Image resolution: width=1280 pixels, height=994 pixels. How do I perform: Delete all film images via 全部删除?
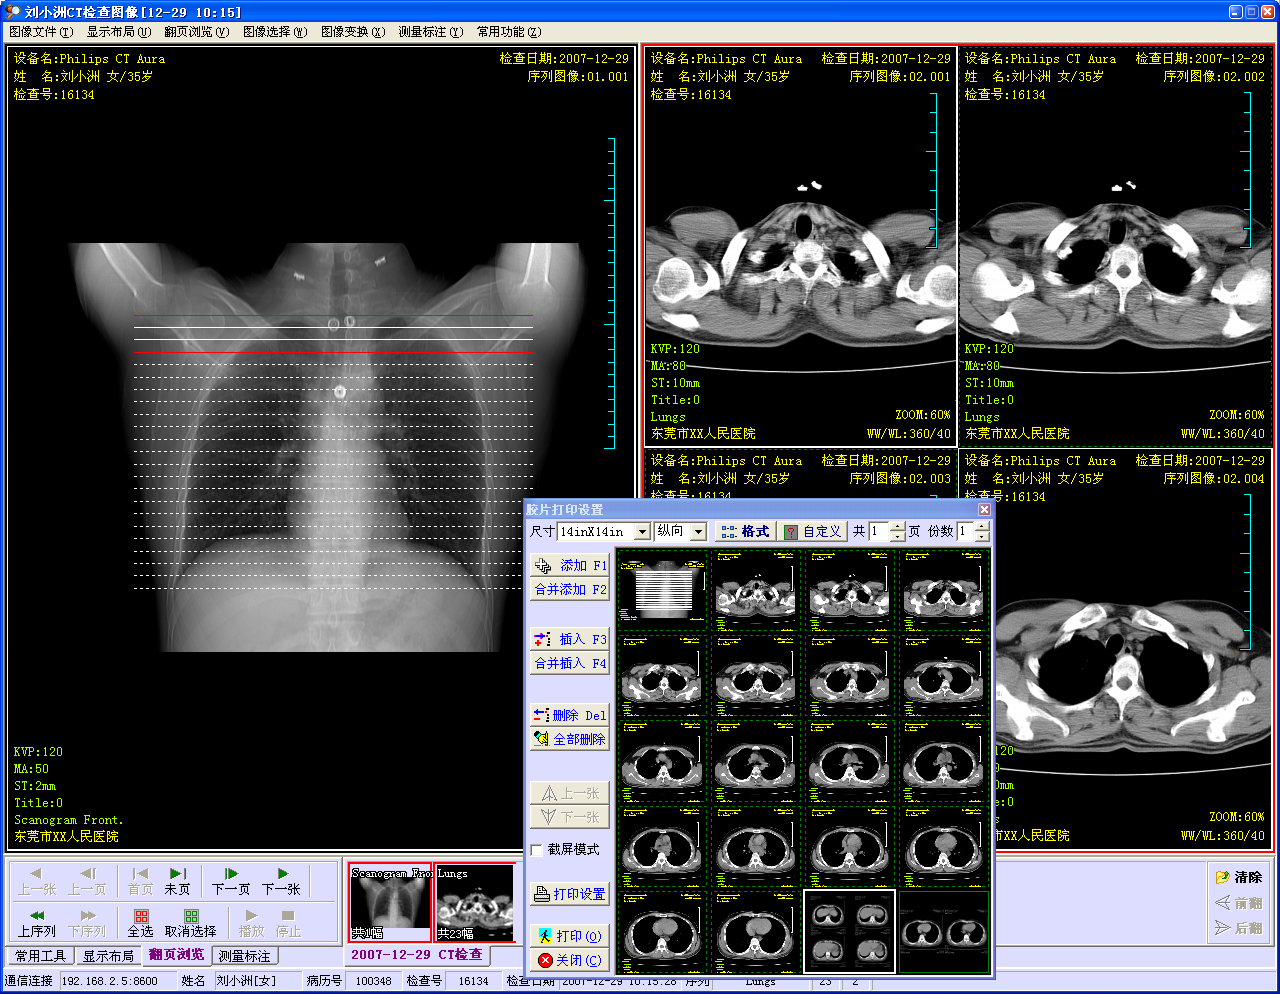(x=570, y=739)
